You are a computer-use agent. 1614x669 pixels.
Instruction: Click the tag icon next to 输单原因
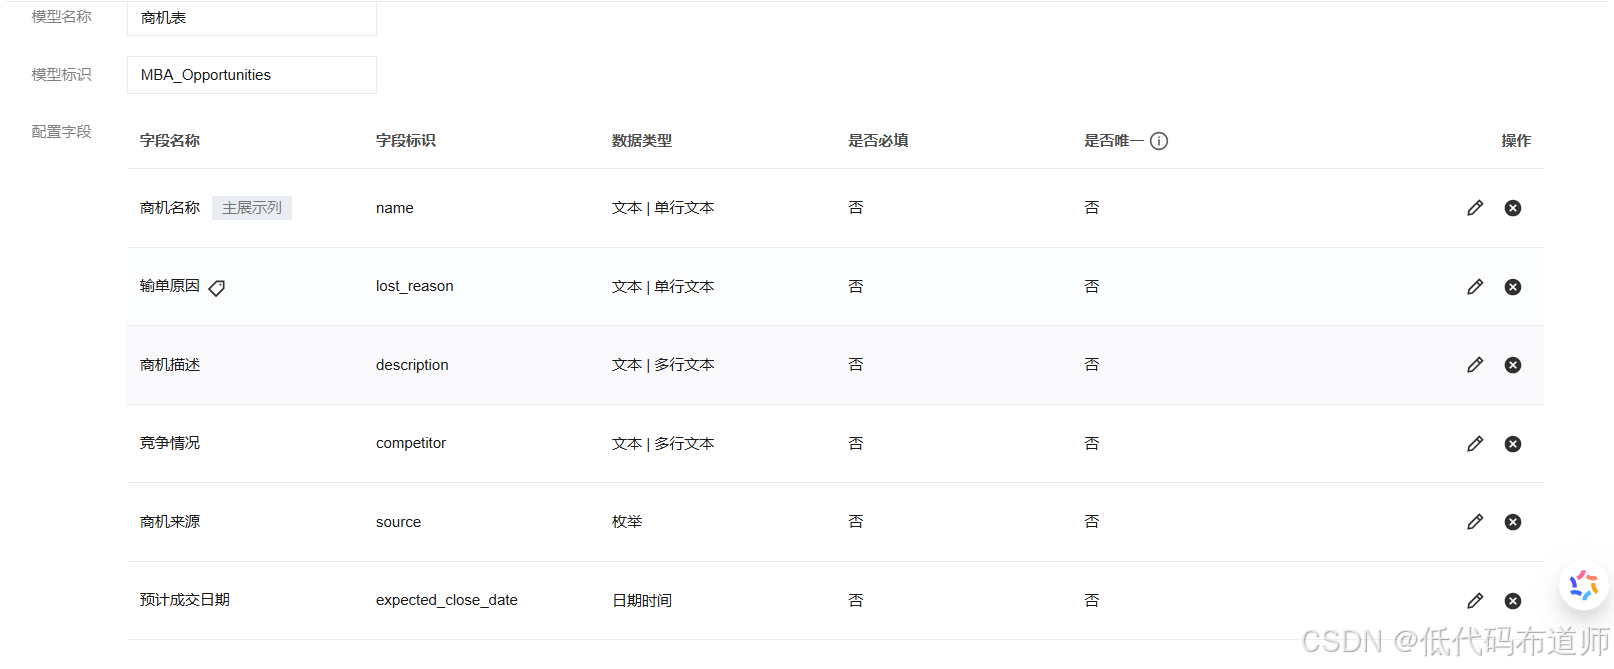click(216, 288)
